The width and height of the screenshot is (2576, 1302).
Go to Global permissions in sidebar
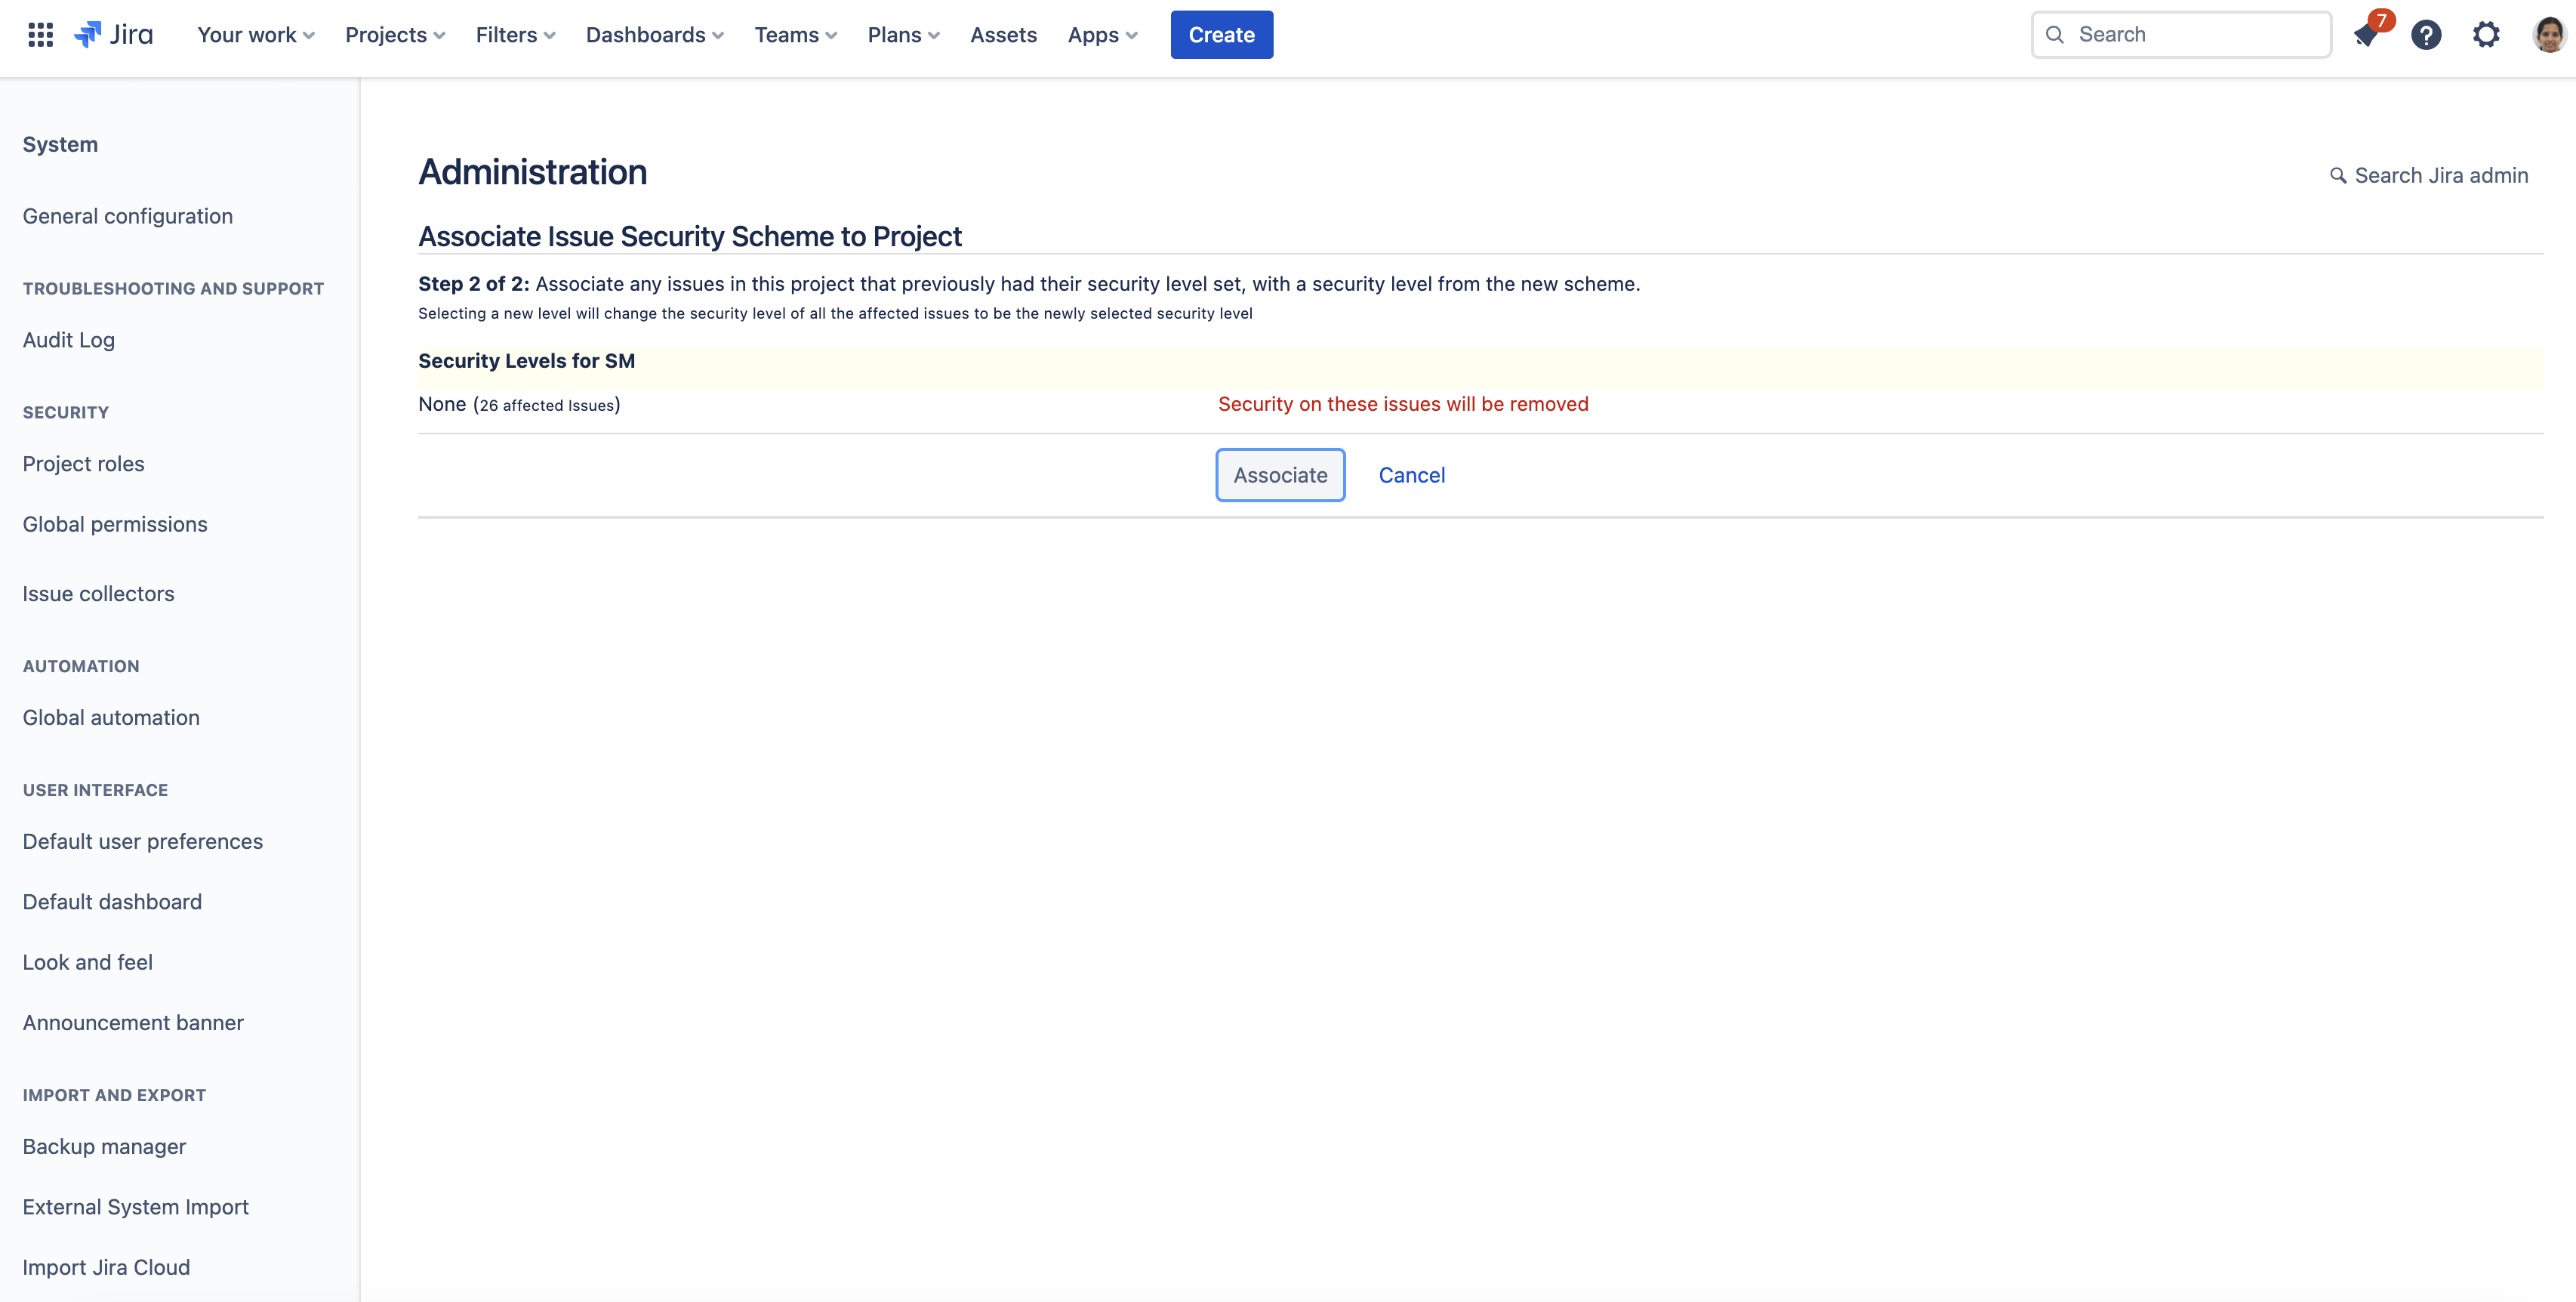[115, 524]
